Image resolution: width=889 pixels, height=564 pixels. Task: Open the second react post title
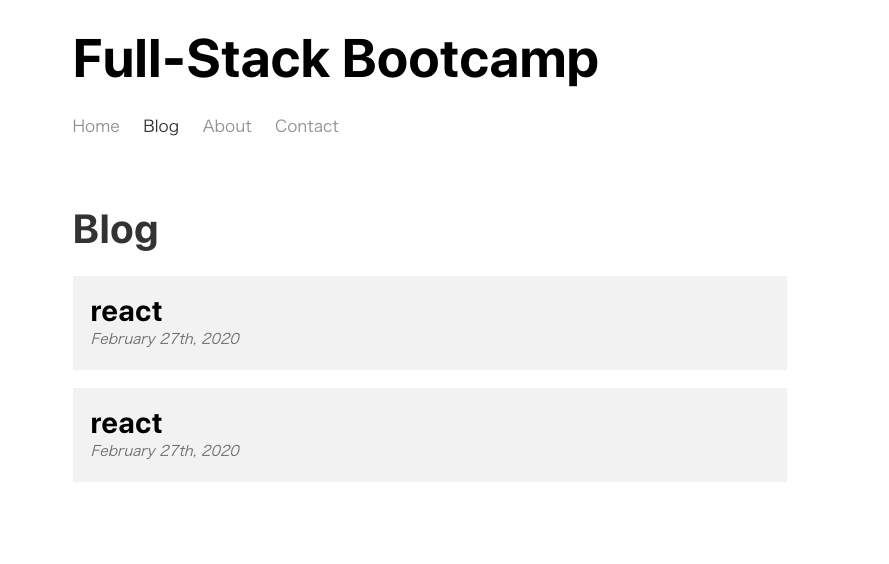[126, 424]
